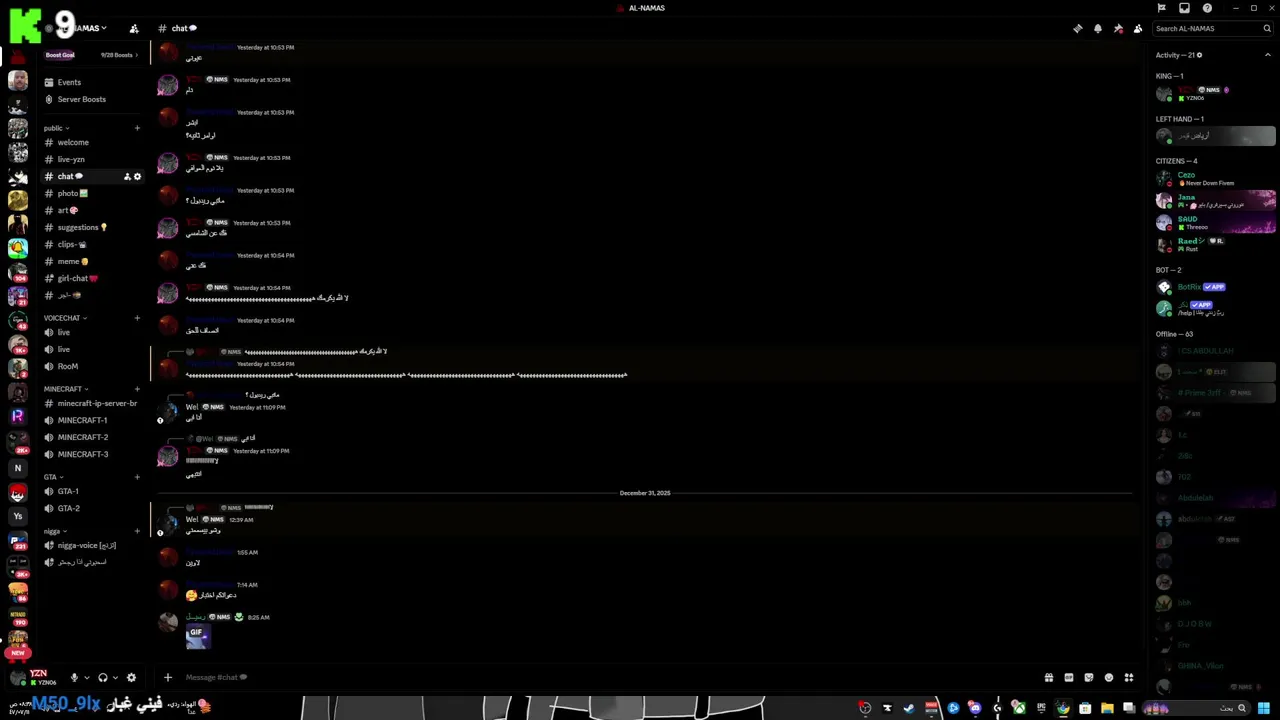Open notification settings bell icon
The width and height of the screenshot is (1280, 720).
1098,28
